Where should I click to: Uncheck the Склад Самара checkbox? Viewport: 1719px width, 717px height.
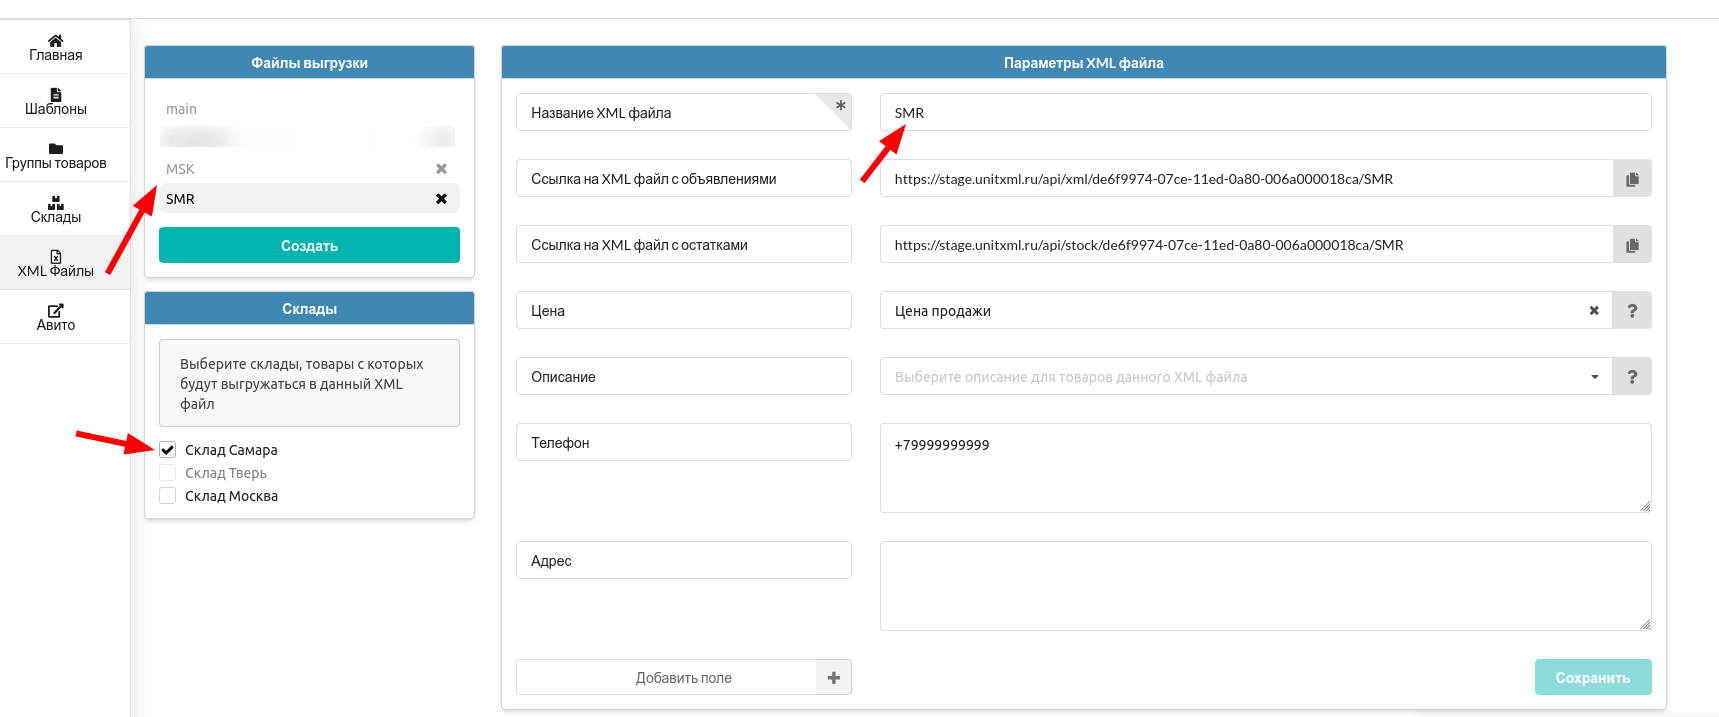coord(168,450)
